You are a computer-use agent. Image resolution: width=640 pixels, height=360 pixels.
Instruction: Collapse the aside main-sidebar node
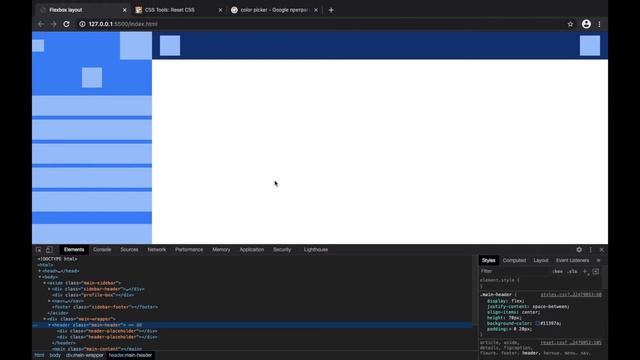pos(44,283)
